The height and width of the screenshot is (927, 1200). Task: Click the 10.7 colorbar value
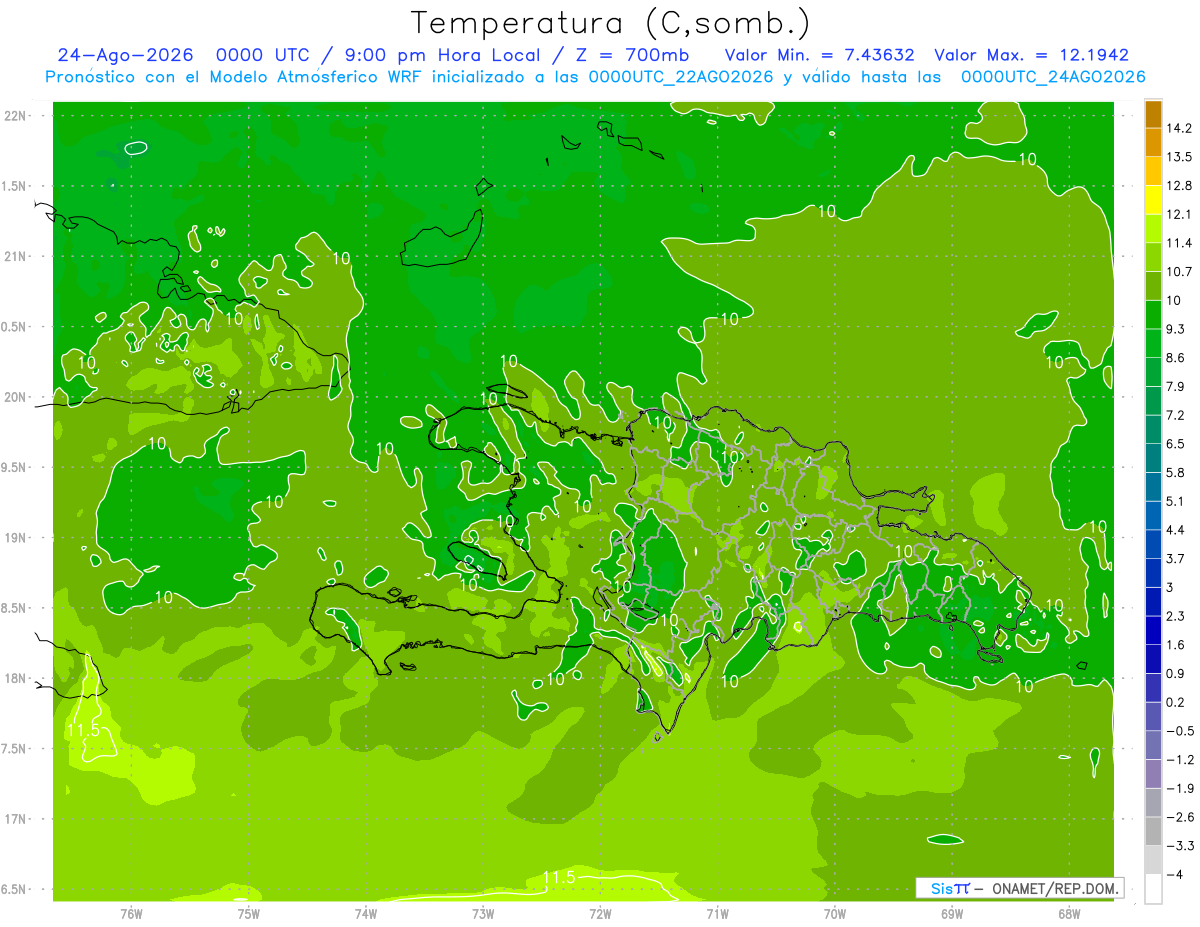tap(1179, 271)
